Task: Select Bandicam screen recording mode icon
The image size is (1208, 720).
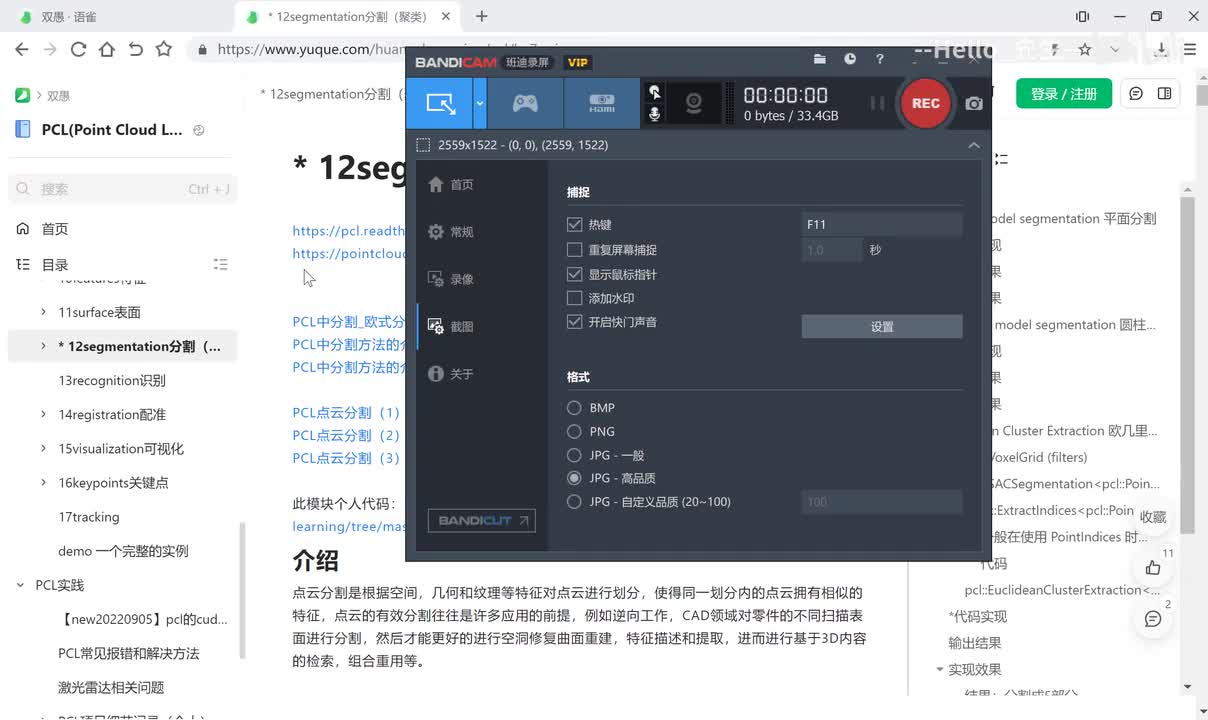Action: [440, 103]
